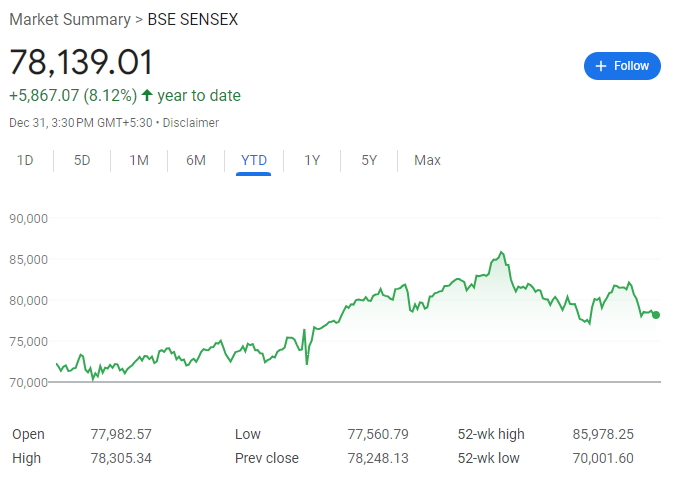The width and height of the screenshot is (688, 480).
Task: Click the Open value 77,982.57
Action: [121, 434]
